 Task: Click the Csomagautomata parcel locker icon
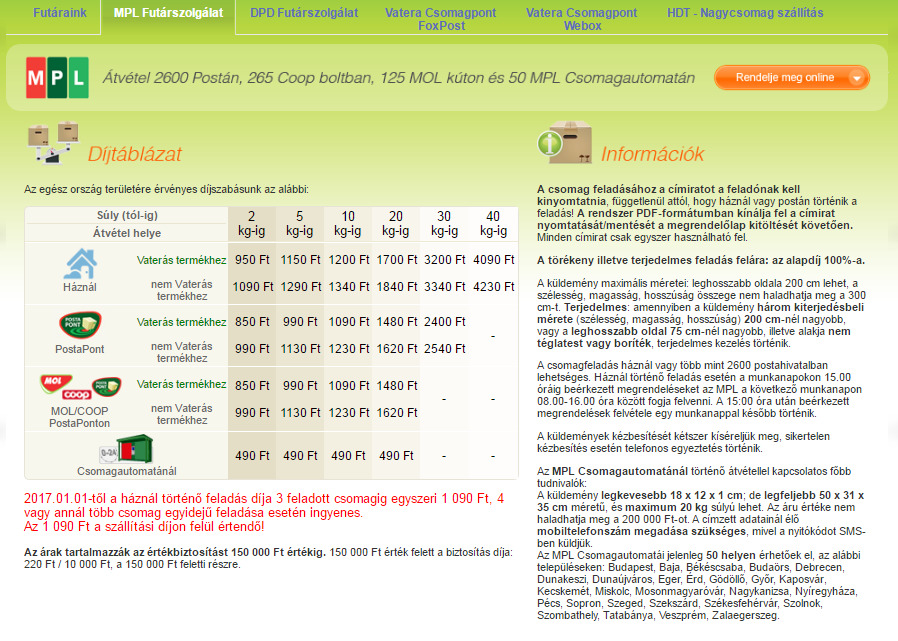click(127, 449)
